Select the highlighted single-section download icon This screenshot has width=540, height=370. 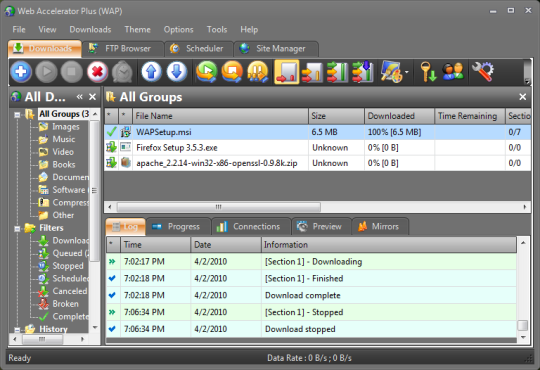[x=287, y=72]
